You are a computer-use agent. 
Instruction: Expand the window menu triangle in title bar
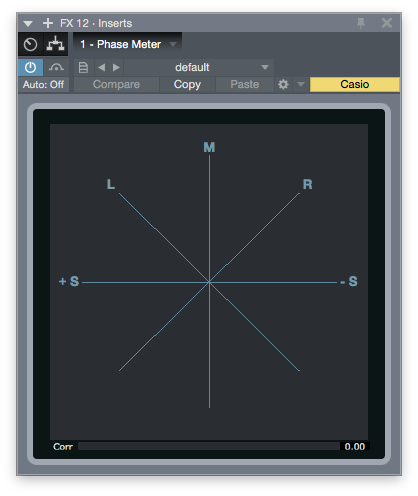(28, 24)
